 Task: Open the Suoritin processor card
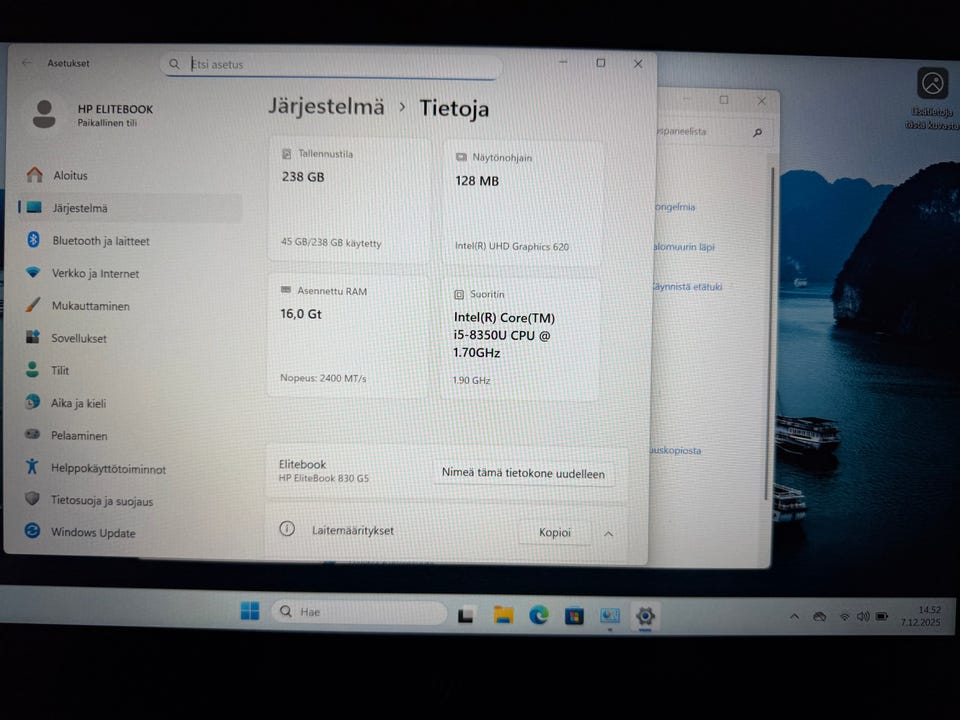tap(520, 339)
